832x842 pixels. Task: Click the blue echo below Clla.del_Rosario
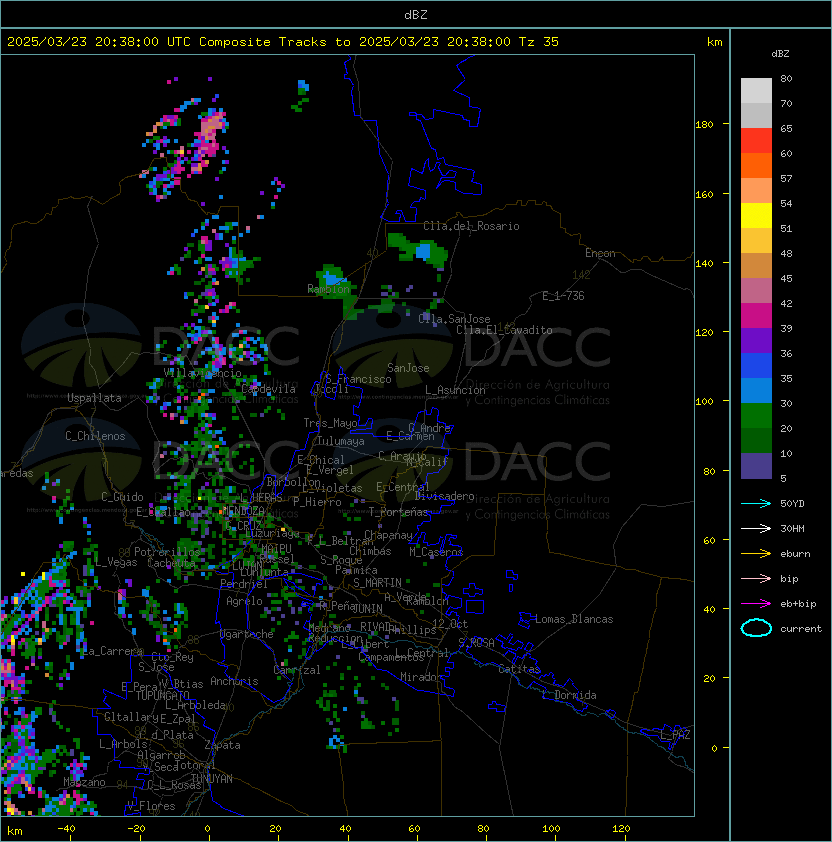click(x=423, y=251)
